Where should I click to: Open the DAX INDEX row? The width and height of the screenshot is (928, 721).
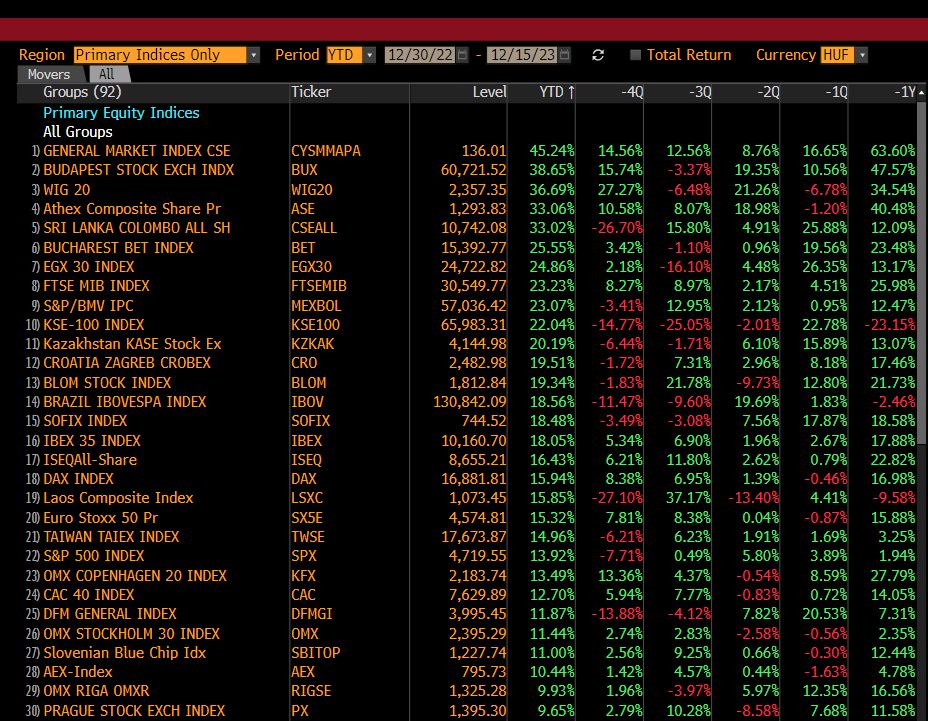468,479
